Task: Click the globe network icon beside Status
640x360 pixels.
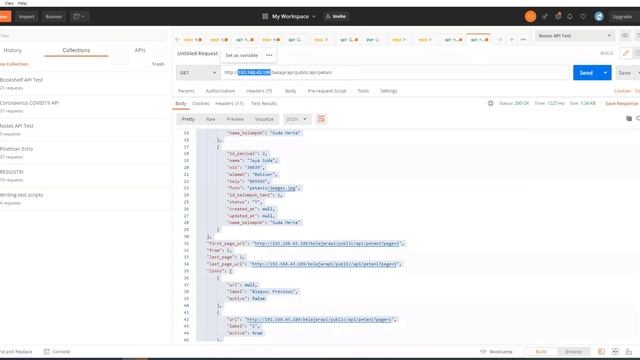Action: pyautogui.click(x=491, y=103)
